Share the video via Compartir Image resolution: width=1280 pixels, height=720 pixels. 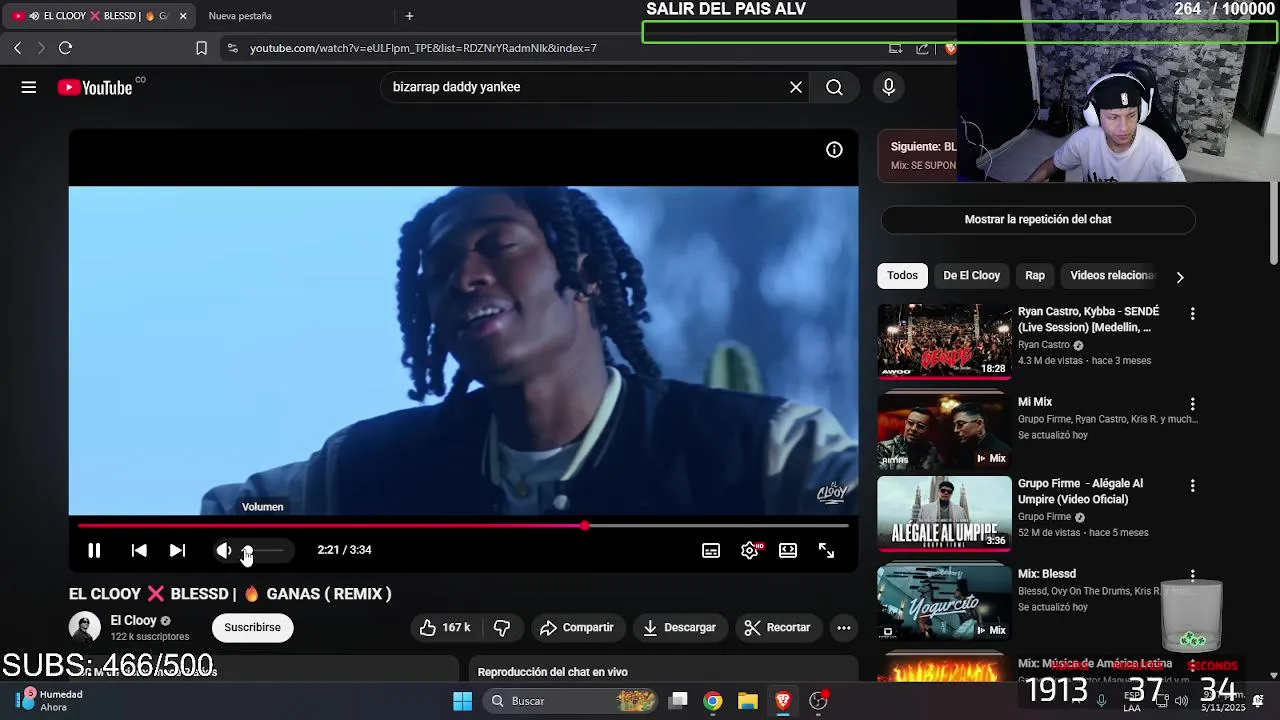576,627
